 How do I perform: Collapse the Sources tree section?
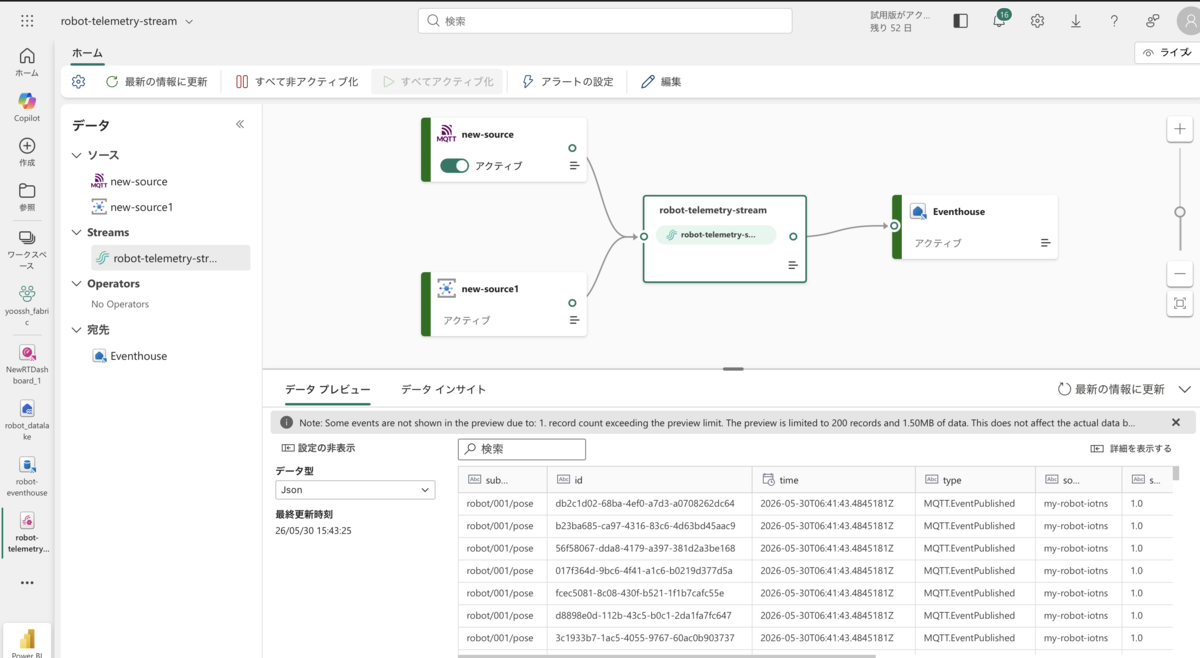point(77,155)
